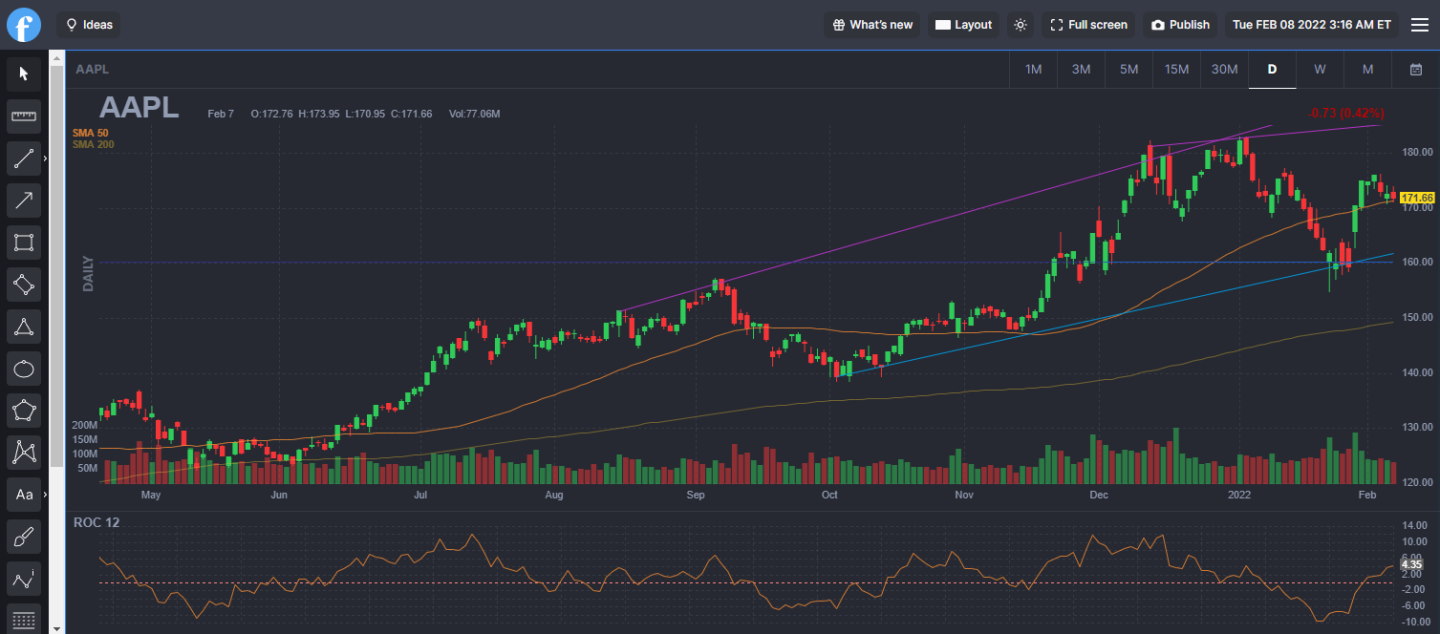Select the mouse pointer tool
1440x634 pixels.
[x=24, y=74]
